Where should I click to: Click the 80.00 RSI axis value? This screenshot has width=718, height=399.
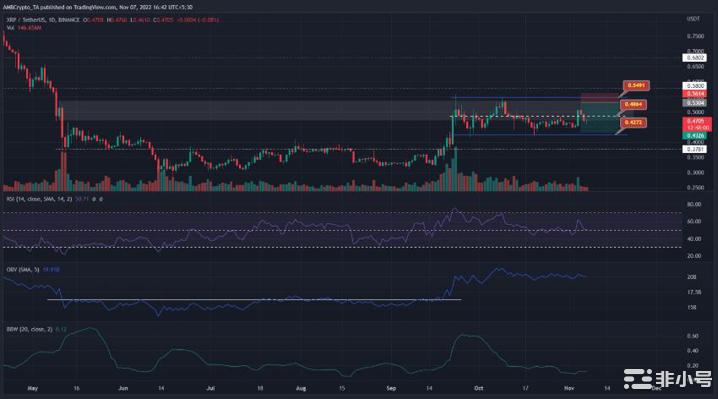694,204
